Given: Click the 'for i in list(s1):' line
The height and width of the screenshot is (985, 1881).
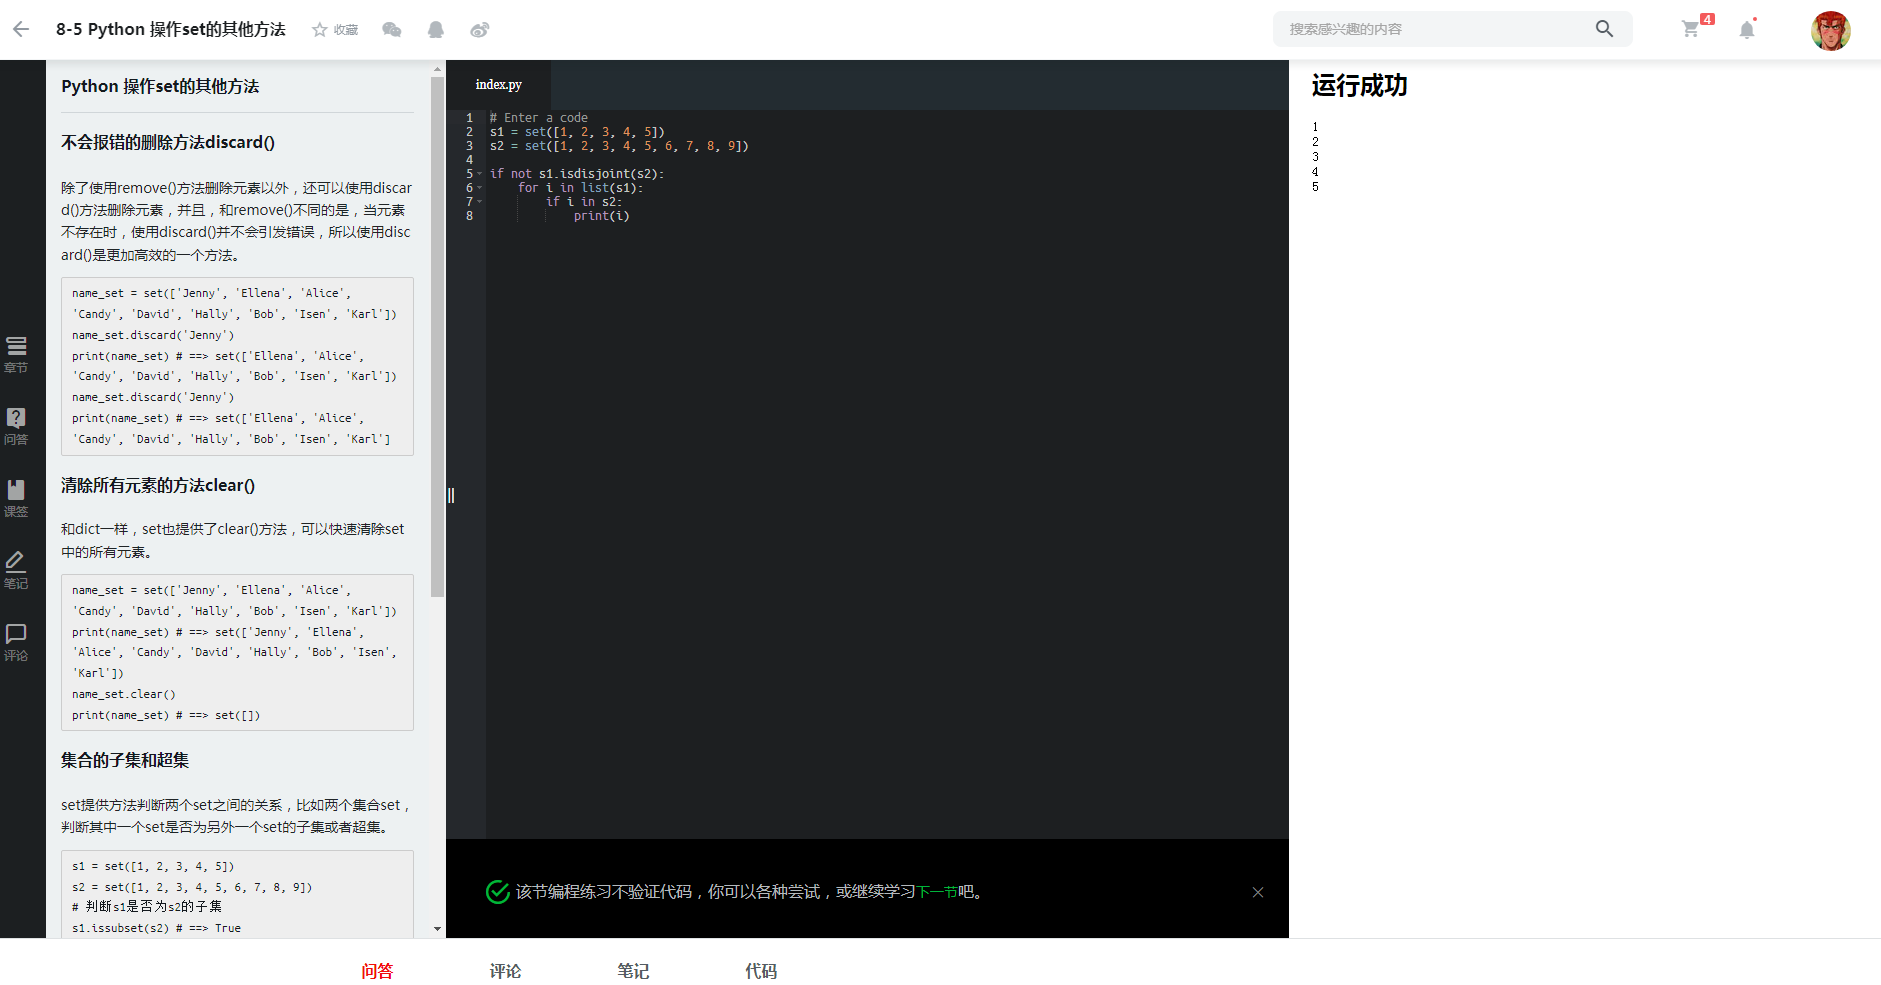Looking at the screenshot, I should (580, 188).
